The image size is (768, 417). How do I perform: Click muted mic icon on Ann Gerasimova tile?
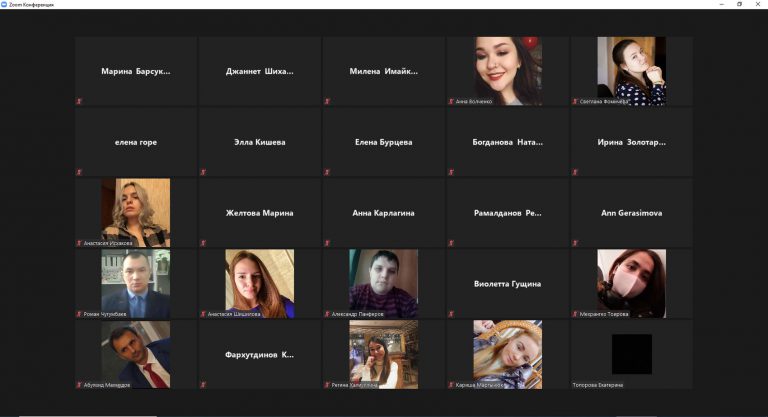(574, 243)
